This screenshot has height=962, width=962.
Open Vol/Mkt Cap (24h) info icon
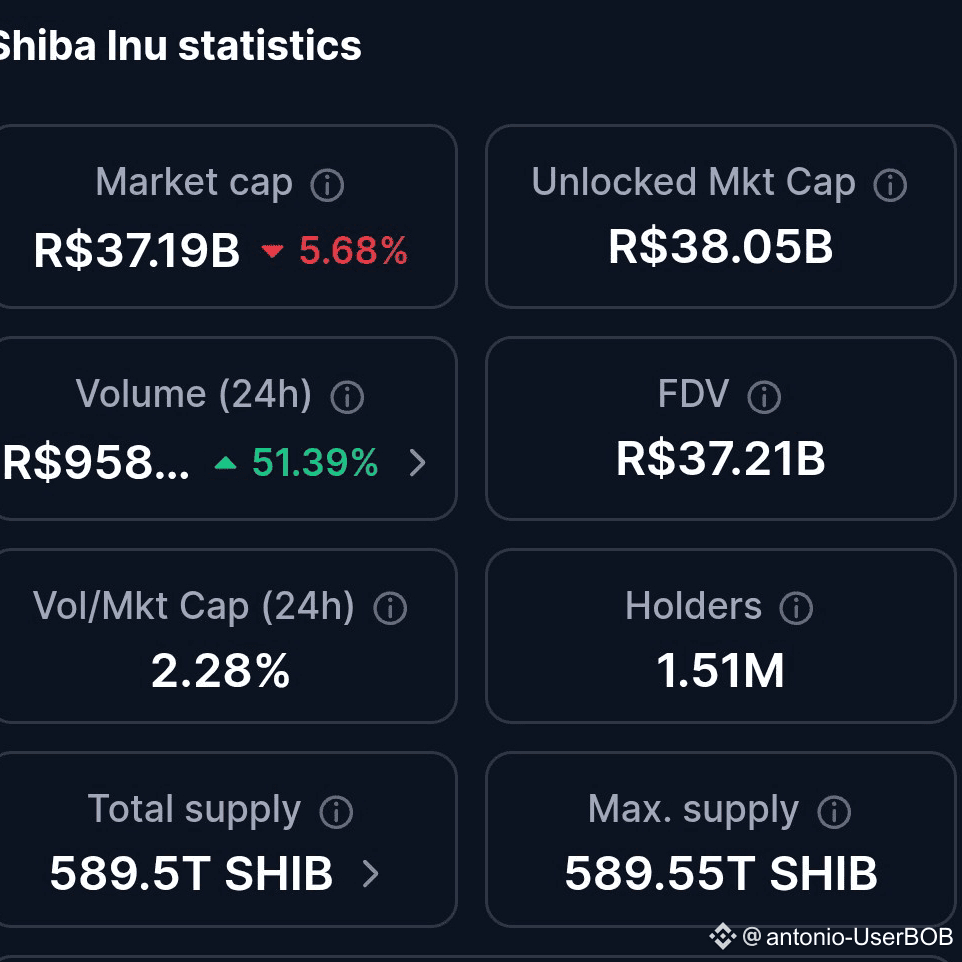(x=390, y=609)
